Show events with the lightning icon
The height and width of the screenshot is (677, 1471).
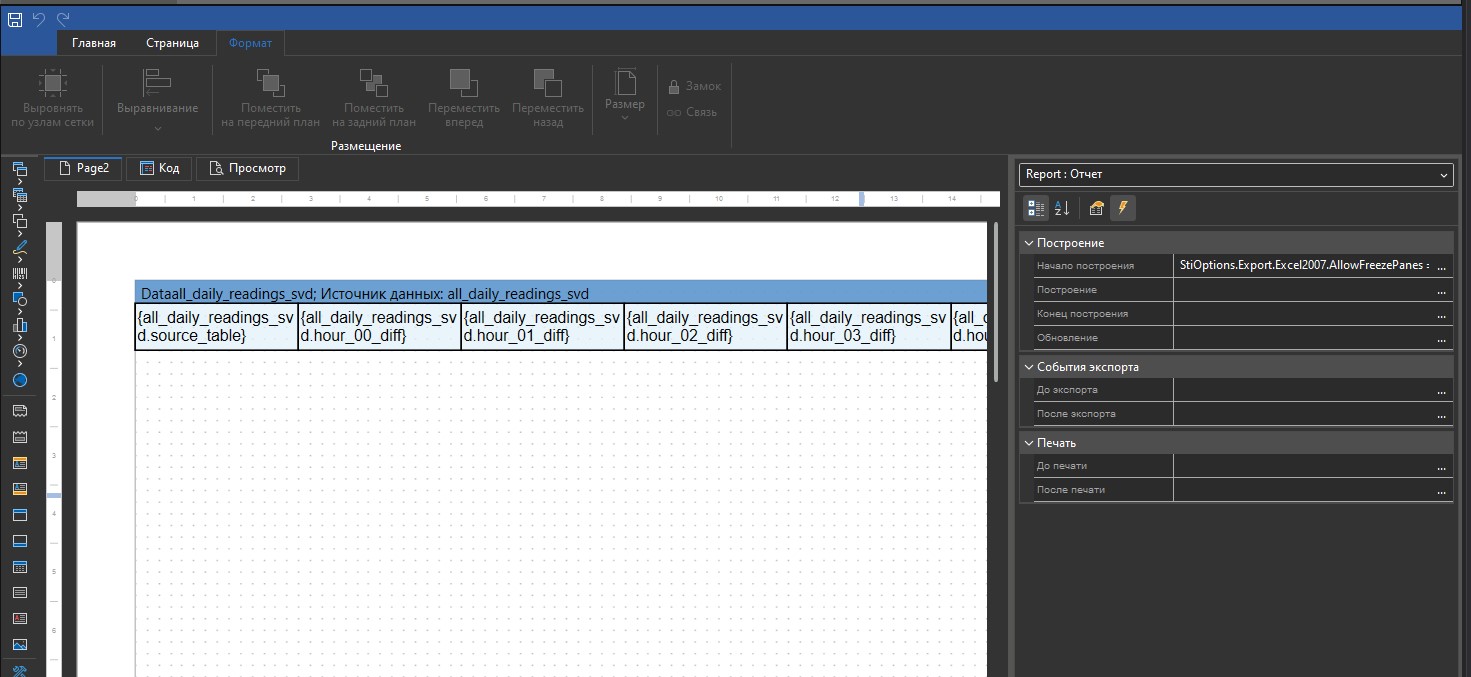click(x=1123, y=208)
